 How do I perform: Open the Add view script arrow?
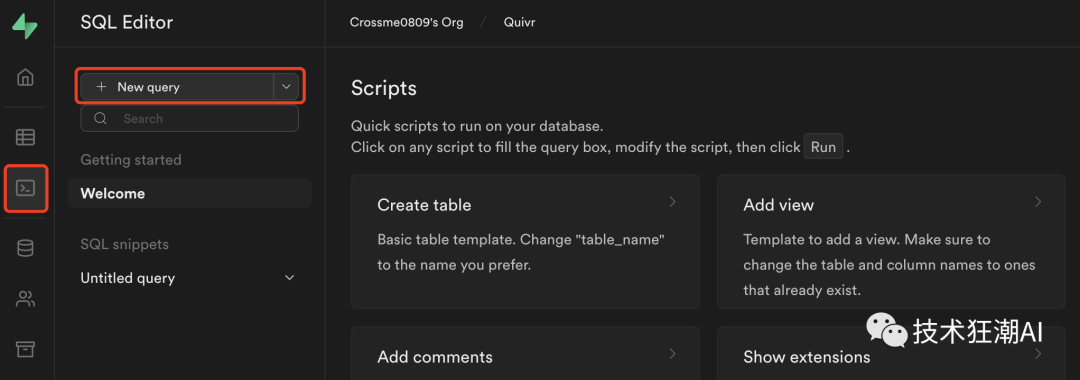(1038, 202)
